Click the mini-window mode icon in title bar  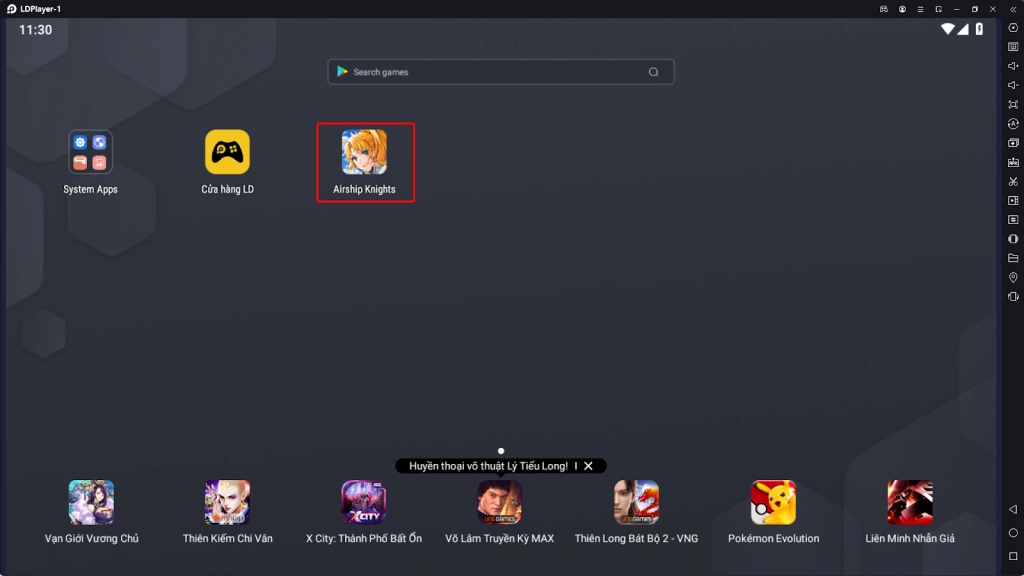click(938, 9)
